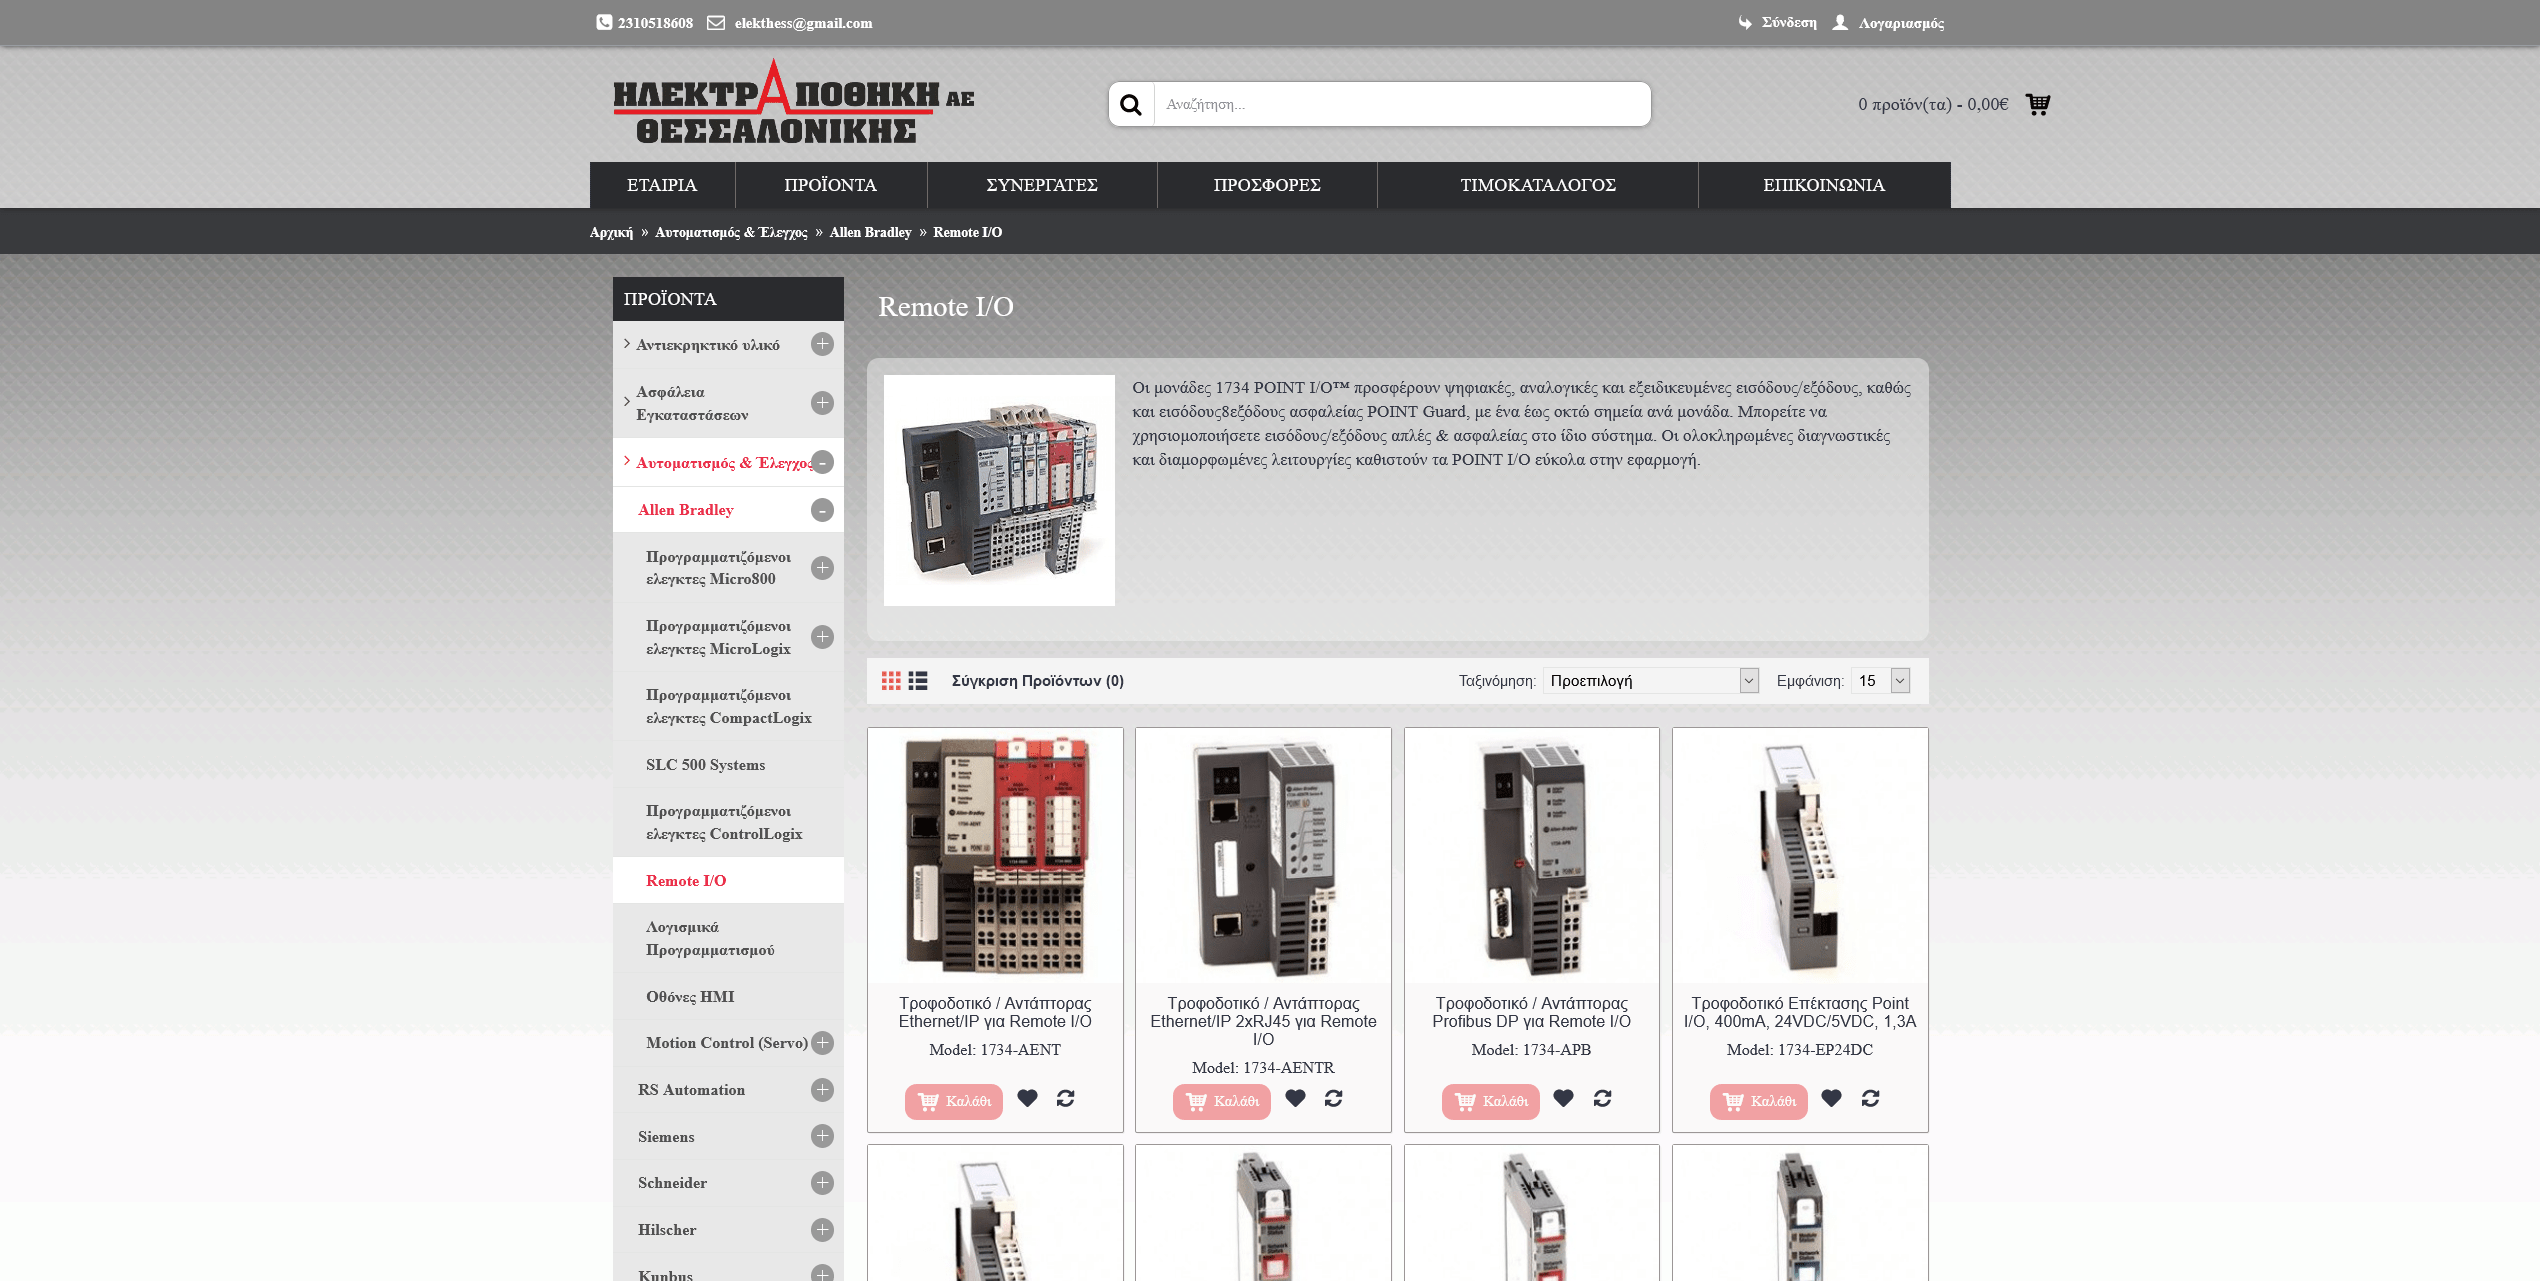Collapse the Αυτοματισμός & Έλεγχος category
This screenshot has width=2540, height=1281.
tap(822, 462)
